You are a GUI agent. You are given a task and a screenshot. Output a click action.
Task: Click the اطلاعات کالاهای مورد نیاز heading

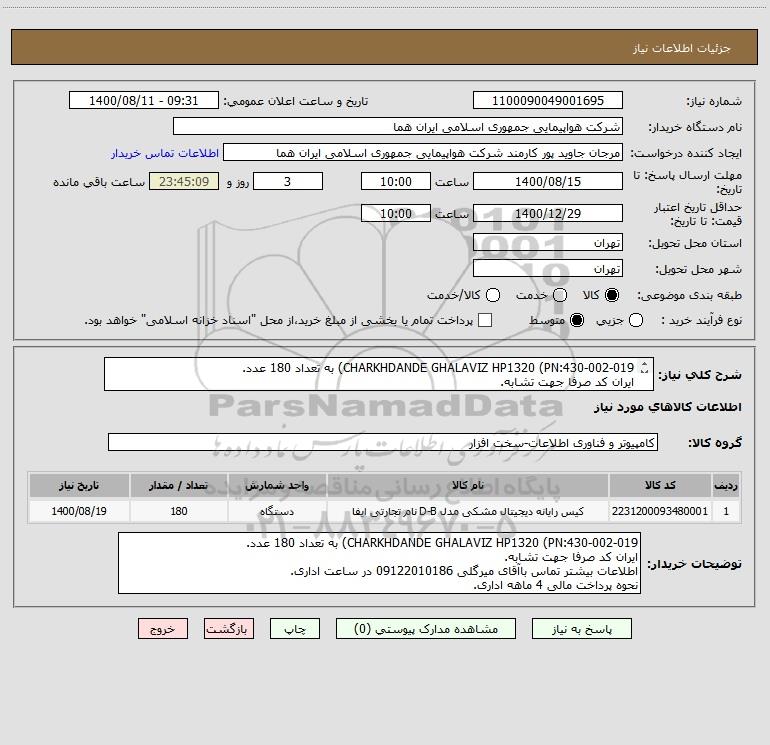click(x=667, y=407)
